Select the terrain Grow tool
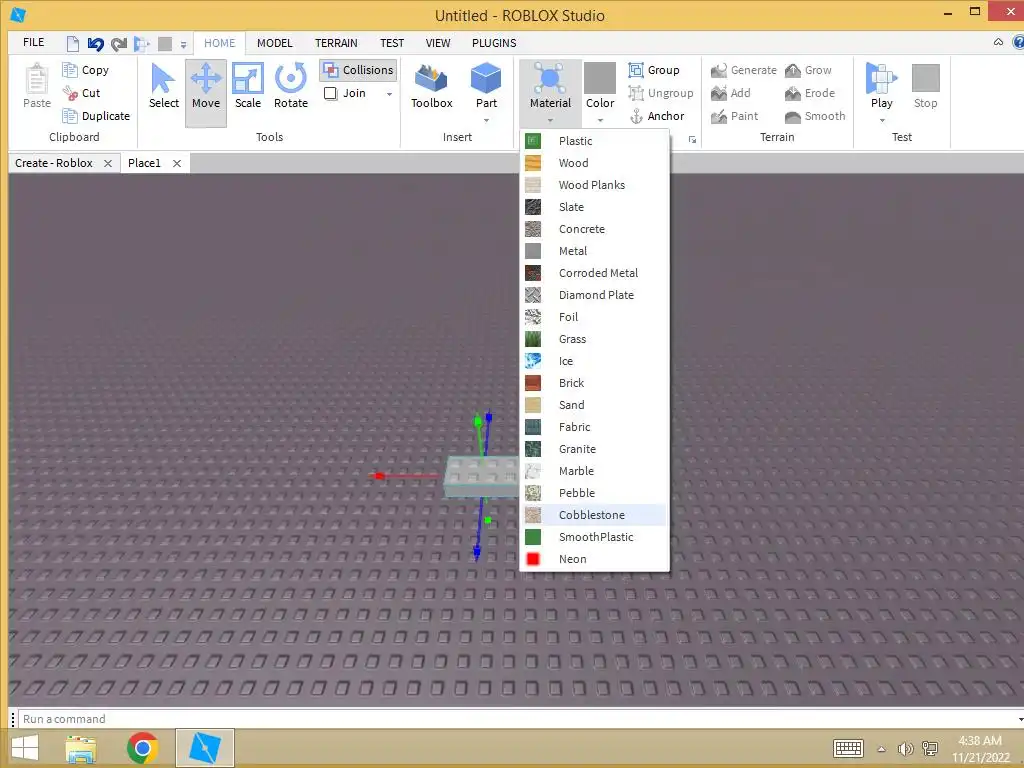This screenshot has width=1024, height=768. (x=808, y=70)
